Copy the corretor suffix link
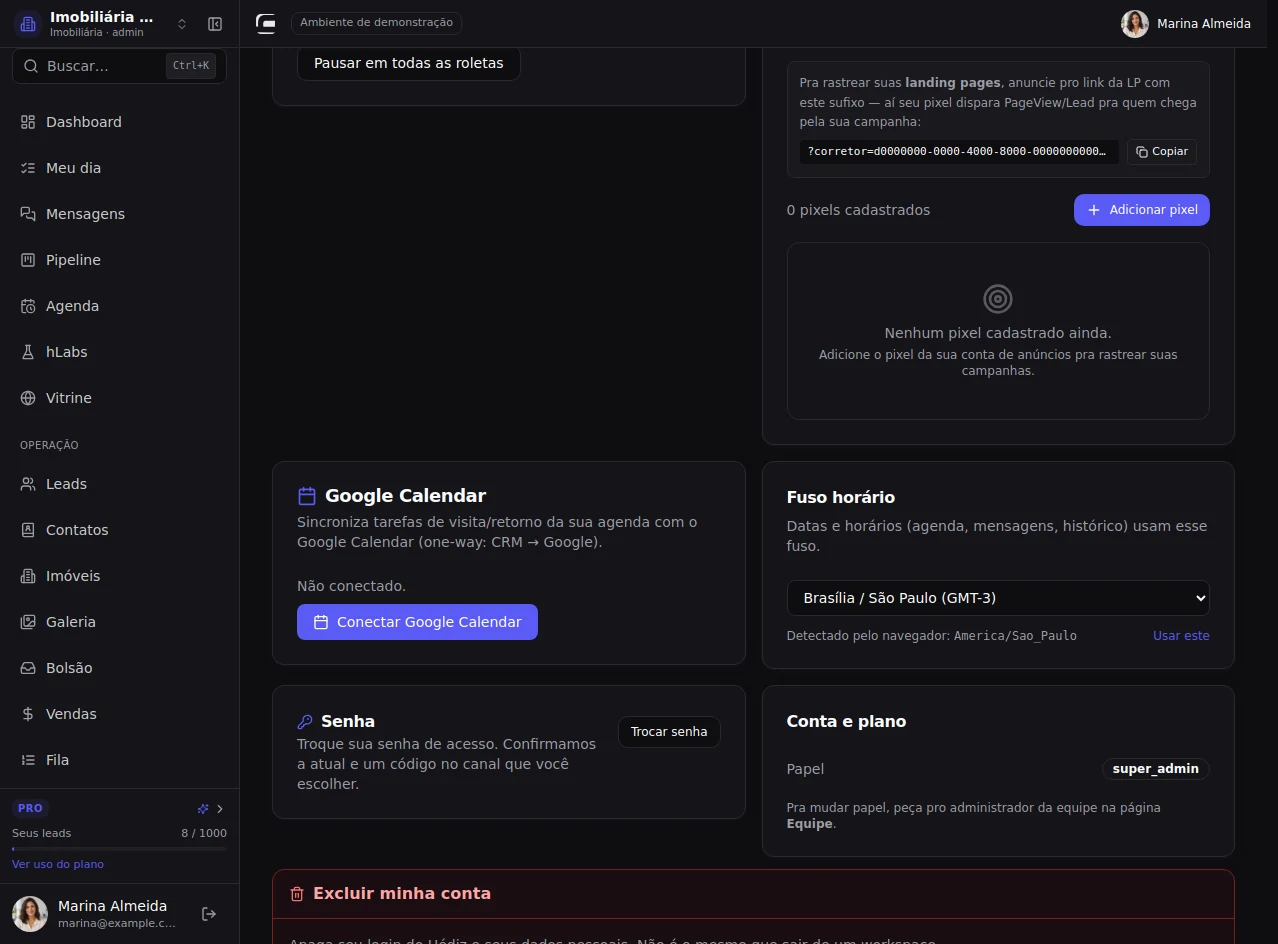1278x944 pixels. pos(1162,152)
